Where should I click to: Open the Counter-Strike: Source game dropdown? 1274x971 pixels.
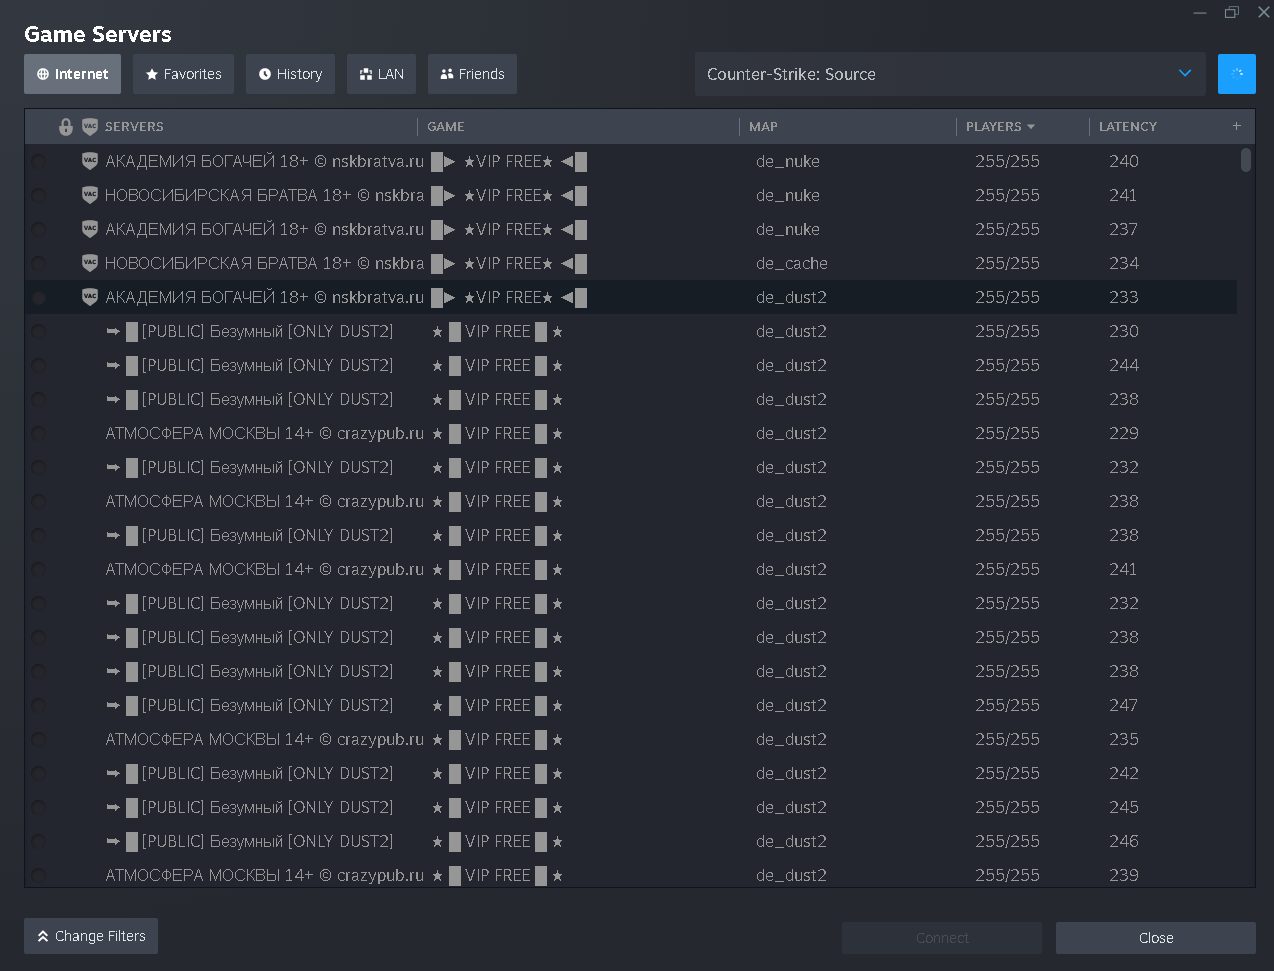[x=949, y=74]
